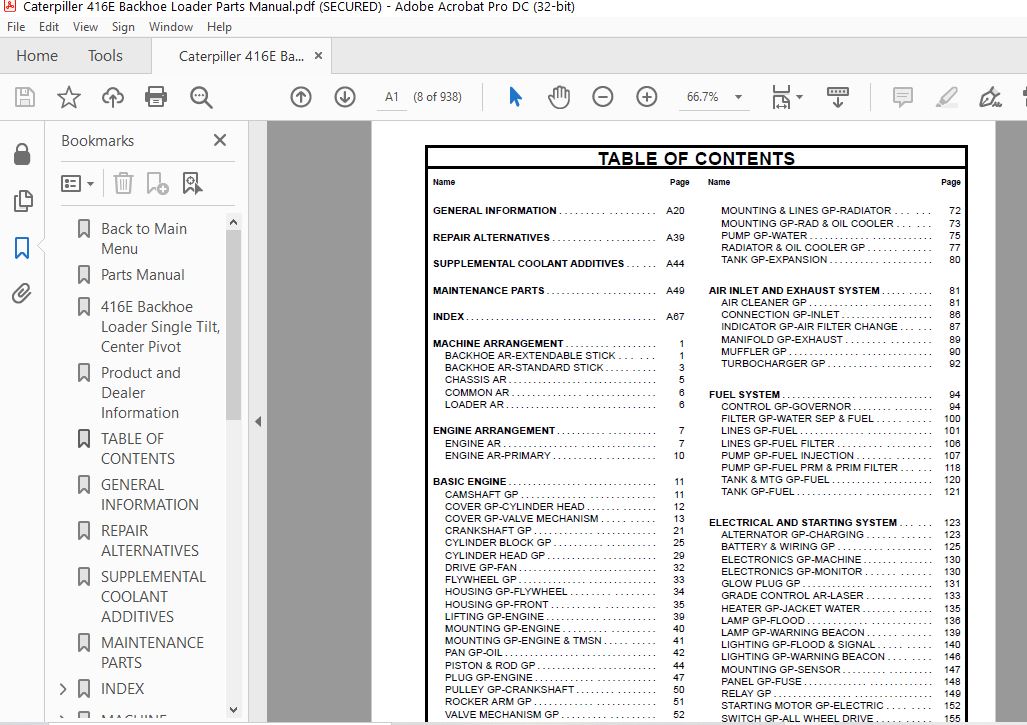Image resolution: width=1027 pixels, height=725 pixels.
Task: Add a new bookmark icon
Action: [157, 183]
